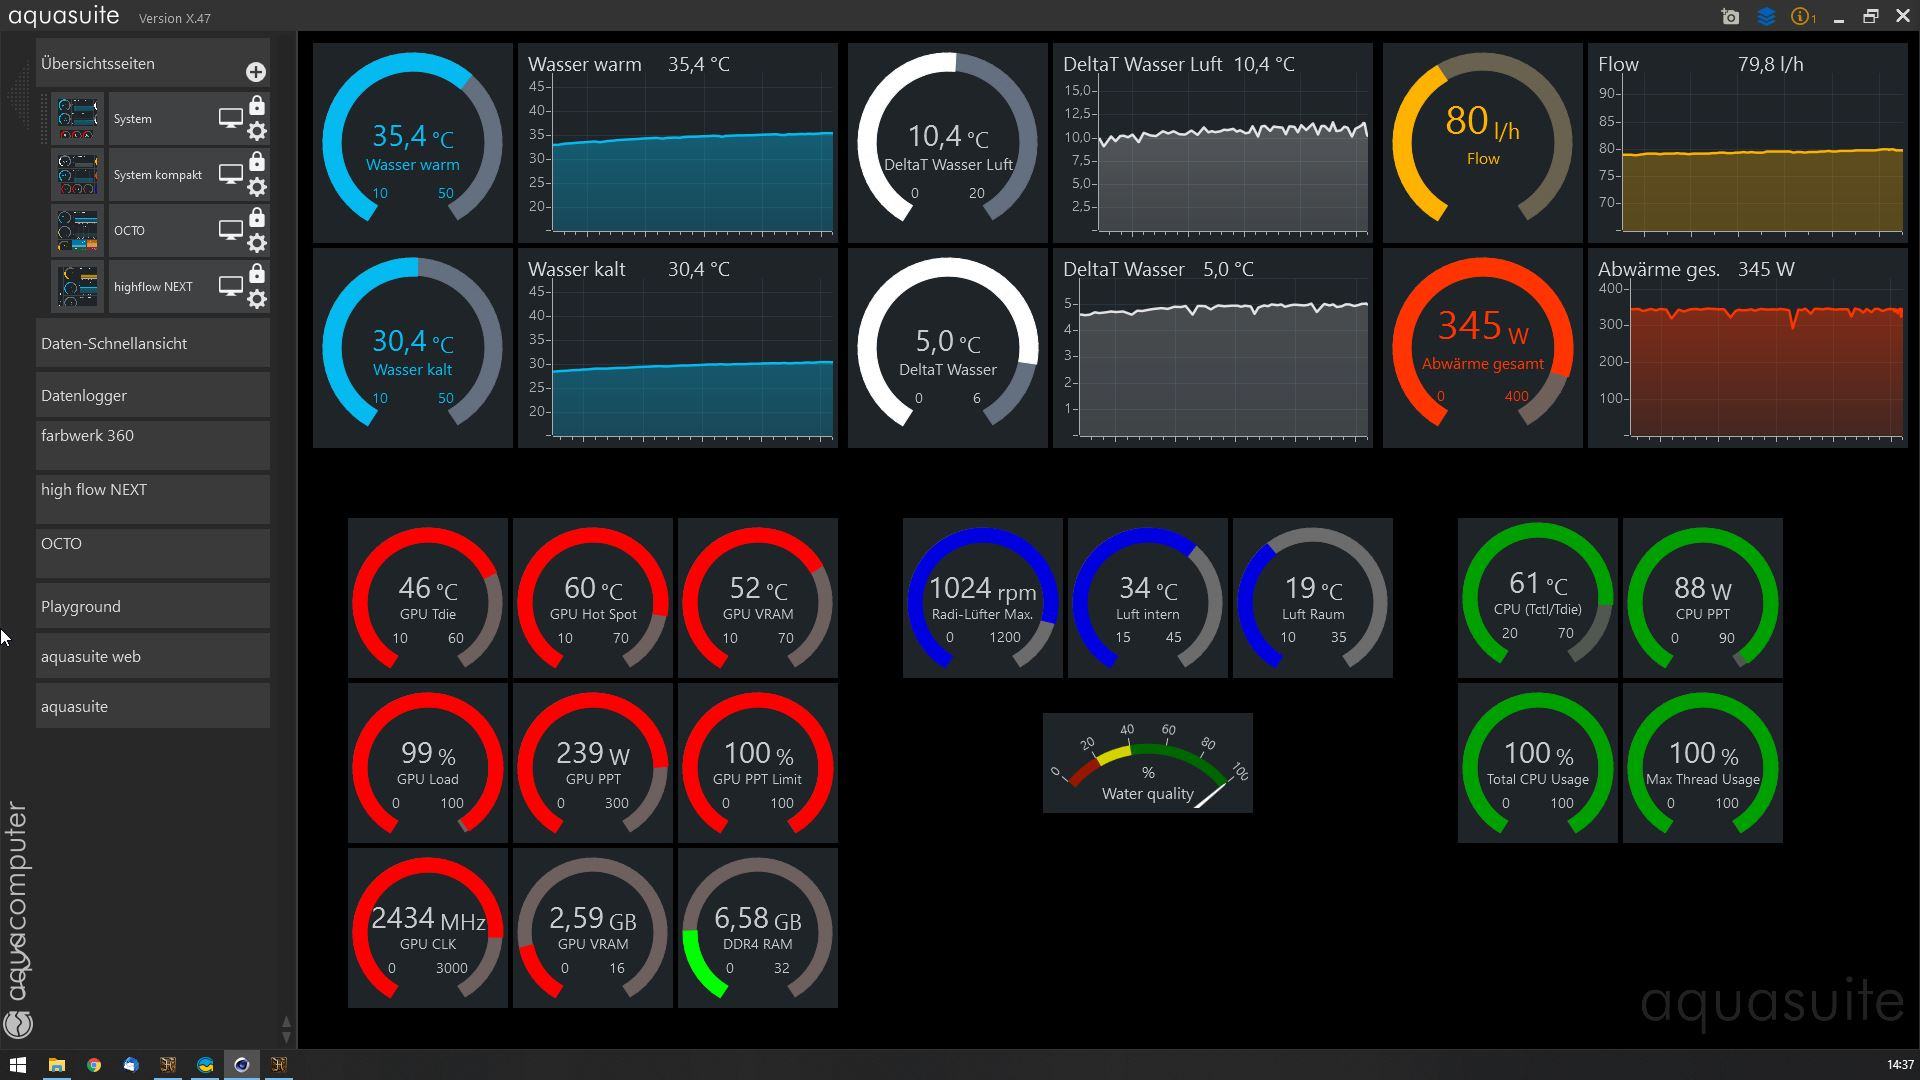Click the blue layers stack icon
The height and width of the screenshot is (1080, 1920).
[1766, 17]
